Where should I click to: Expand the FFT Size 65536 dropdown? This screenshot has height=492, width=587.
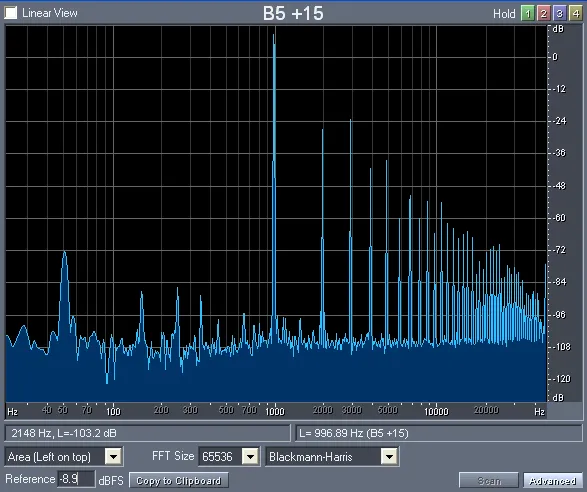(250, 456)
